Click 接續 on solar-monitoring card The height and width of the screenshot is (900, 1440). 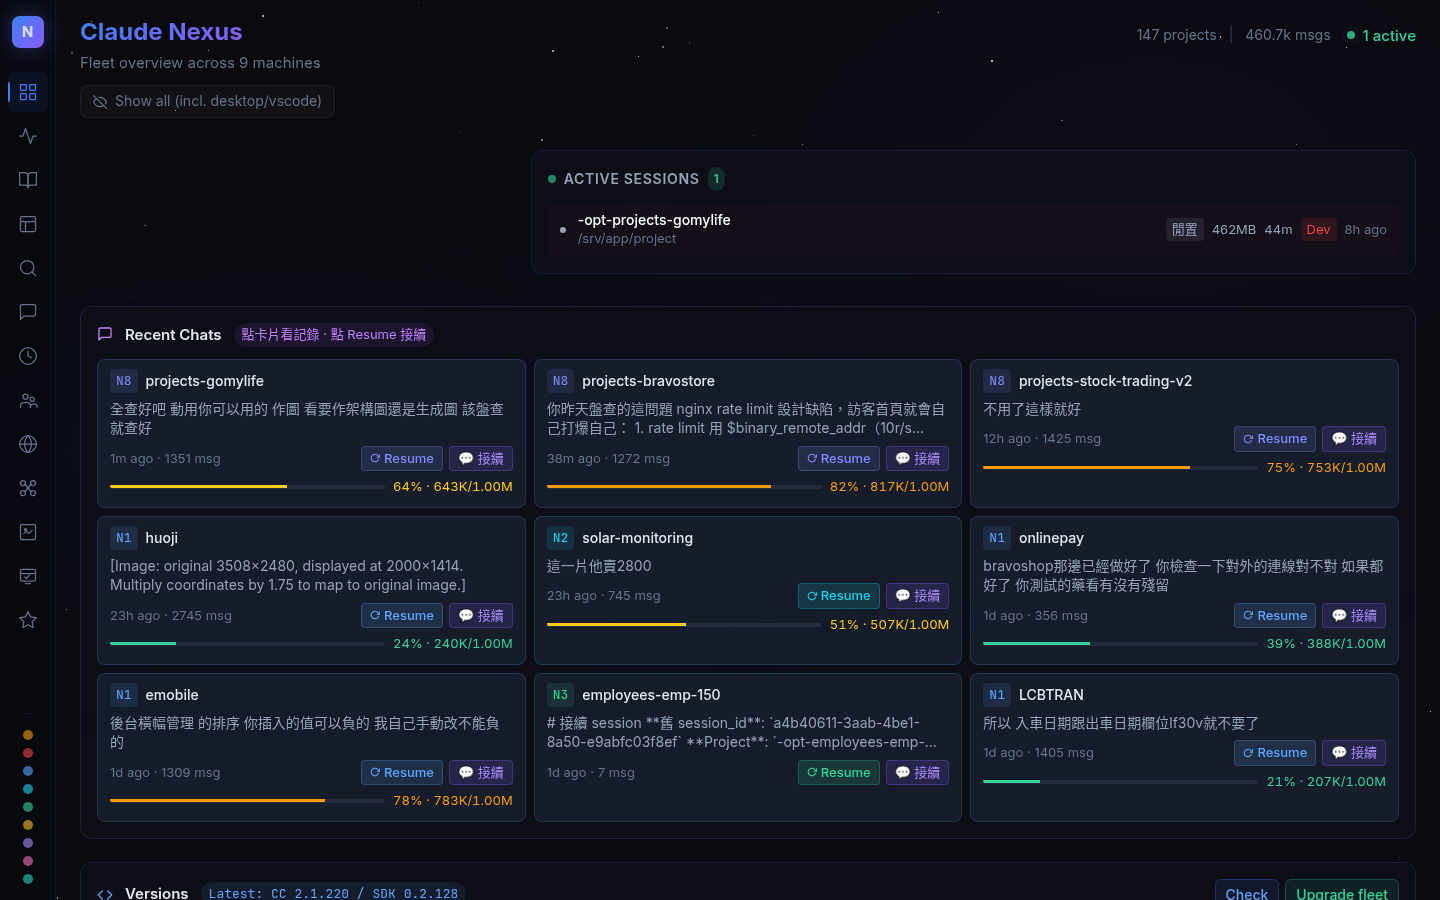(918, 596)
